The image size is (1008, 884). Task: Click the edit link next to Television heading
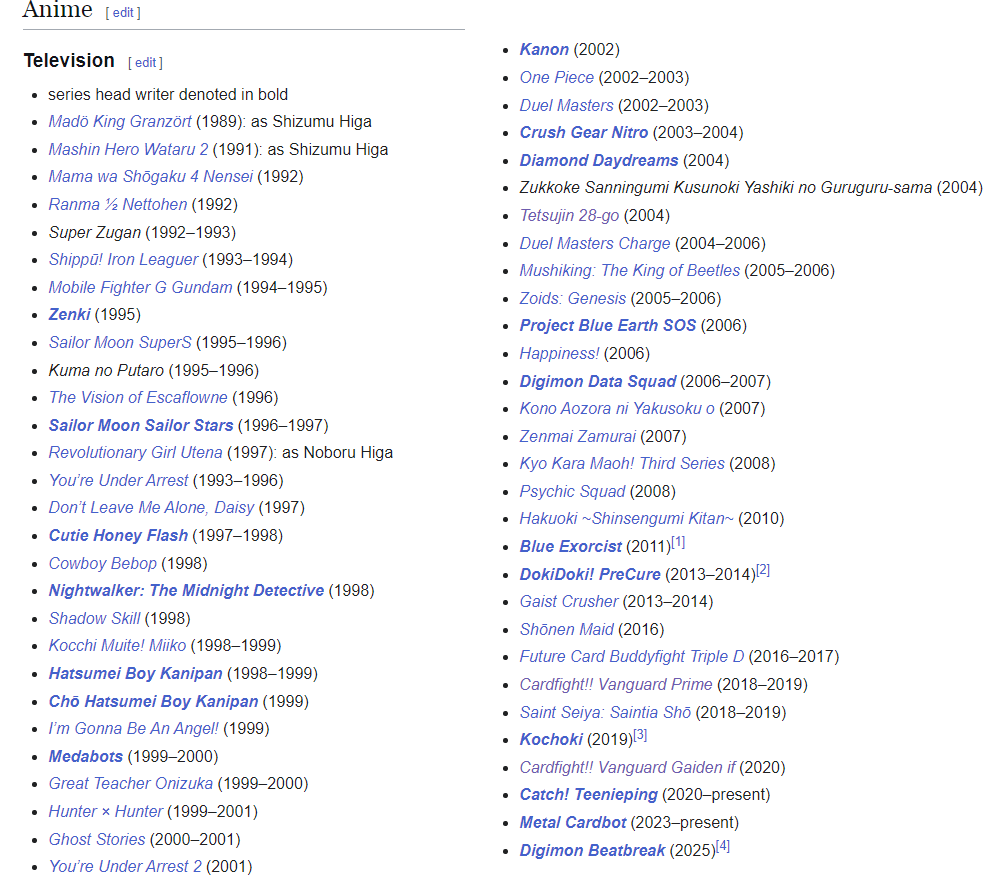(145, 62)
